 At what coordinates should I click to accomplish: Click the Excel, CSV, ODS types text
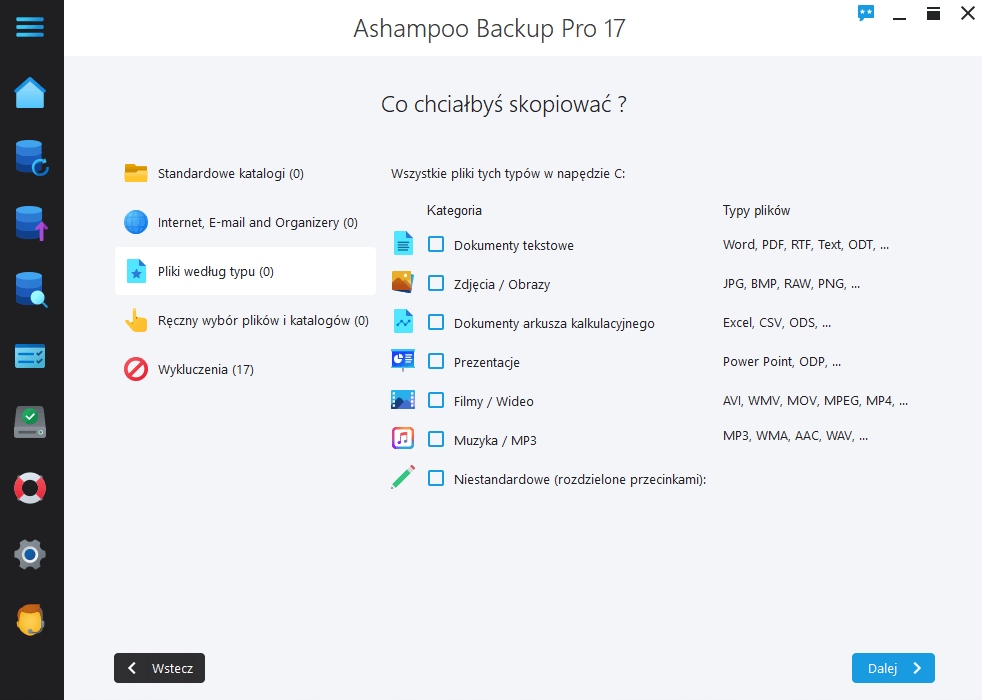(777, 322)
